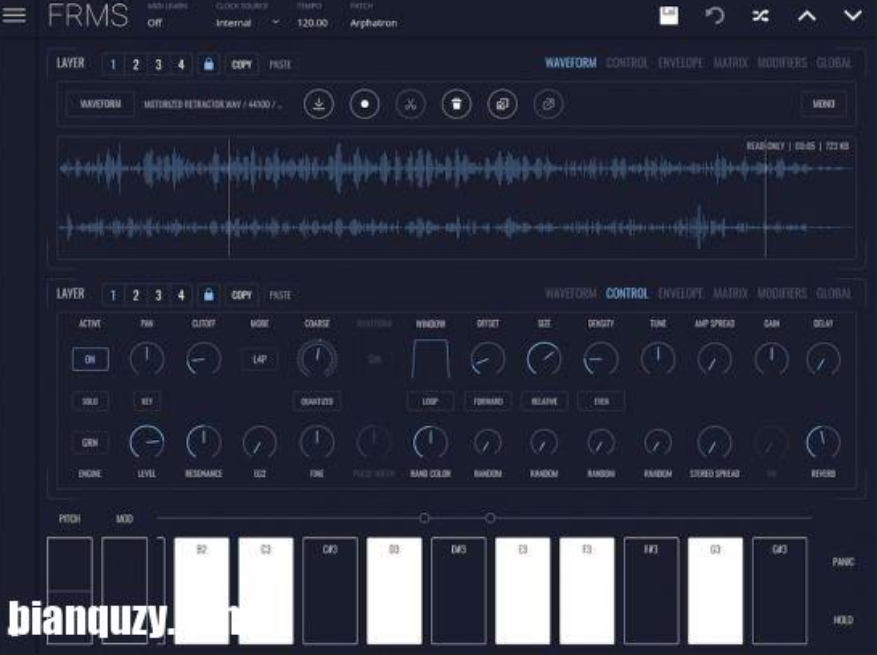Viewport: 877px width, 655px height.
Task: Trim the waveform using the scissors icon
Action: (x=411, y=104)
